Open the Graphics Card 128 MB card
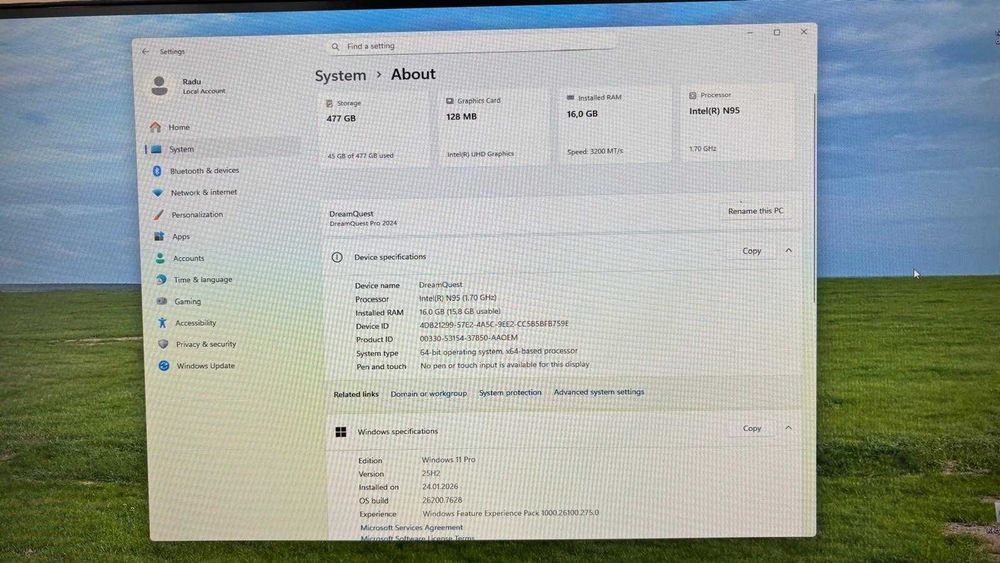1000x563 pixels. pos(494,127)
